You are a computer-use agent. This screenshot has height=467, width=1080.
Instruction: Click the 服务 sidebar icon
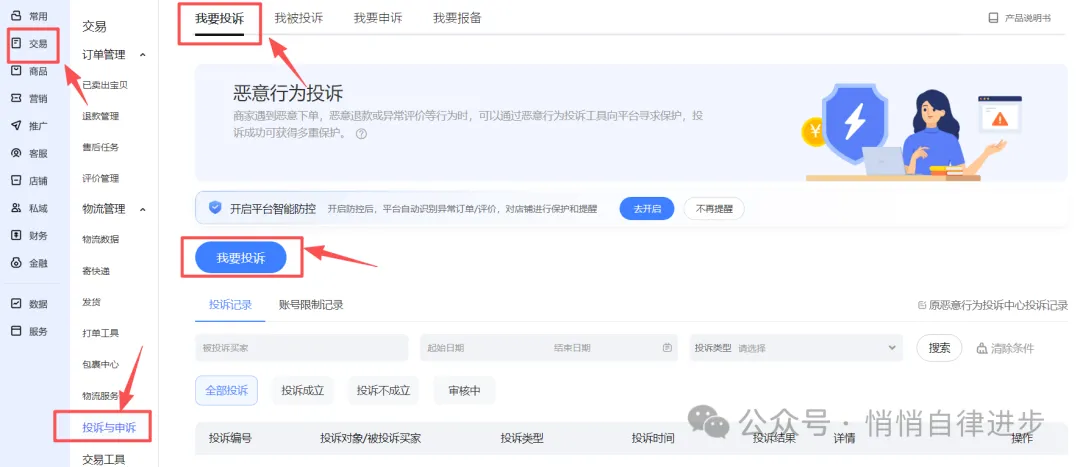pyautogui.click(x=17, y=331)
